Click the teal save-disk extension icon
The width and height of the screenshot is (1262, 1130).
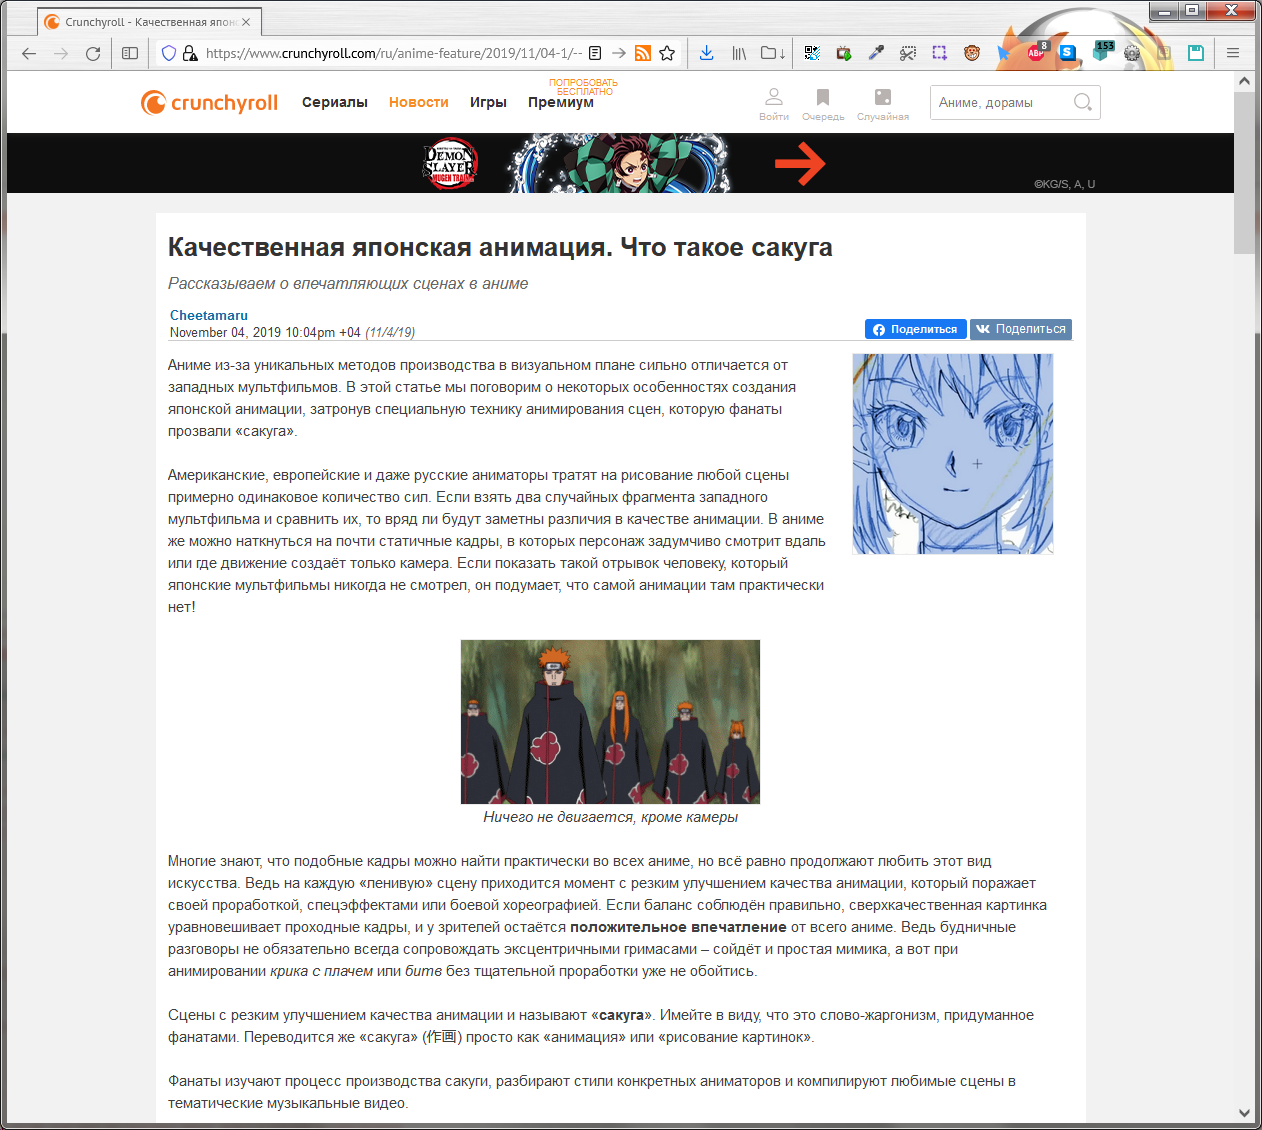click(1196, 53)
